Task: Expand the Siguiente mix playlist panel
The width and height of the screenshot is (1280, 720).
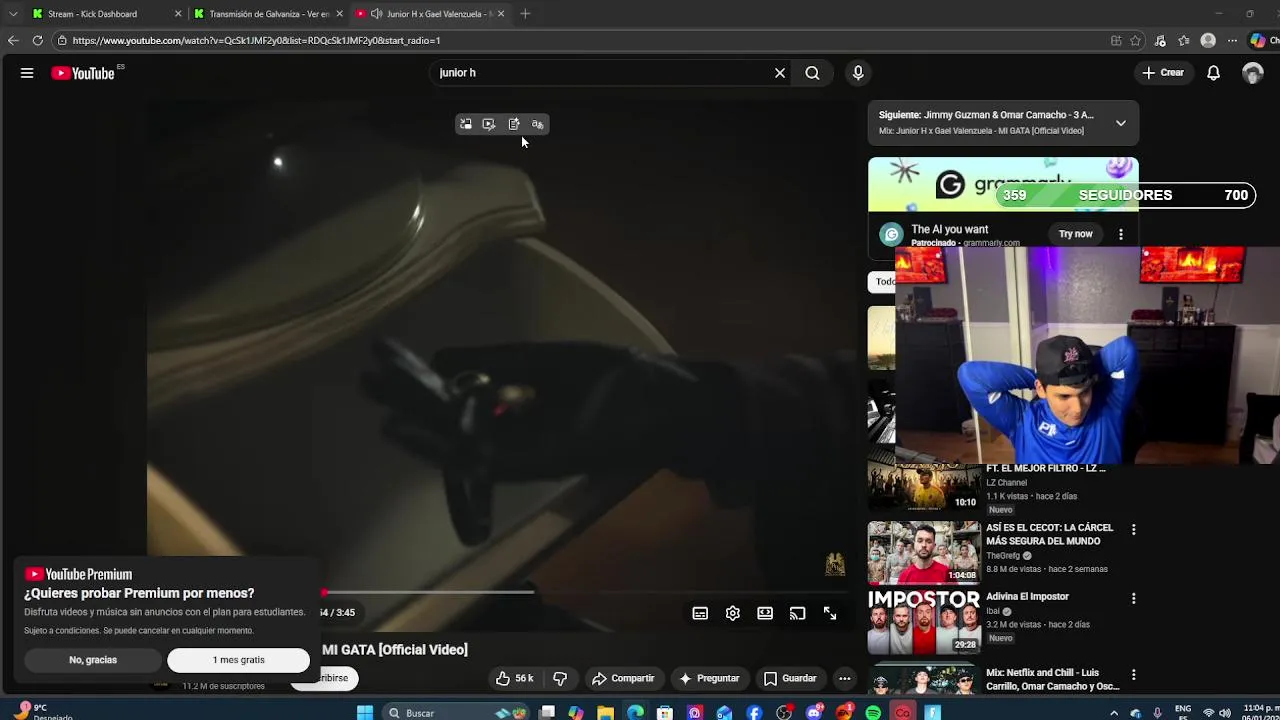Action: click(x=1121, y=123)
